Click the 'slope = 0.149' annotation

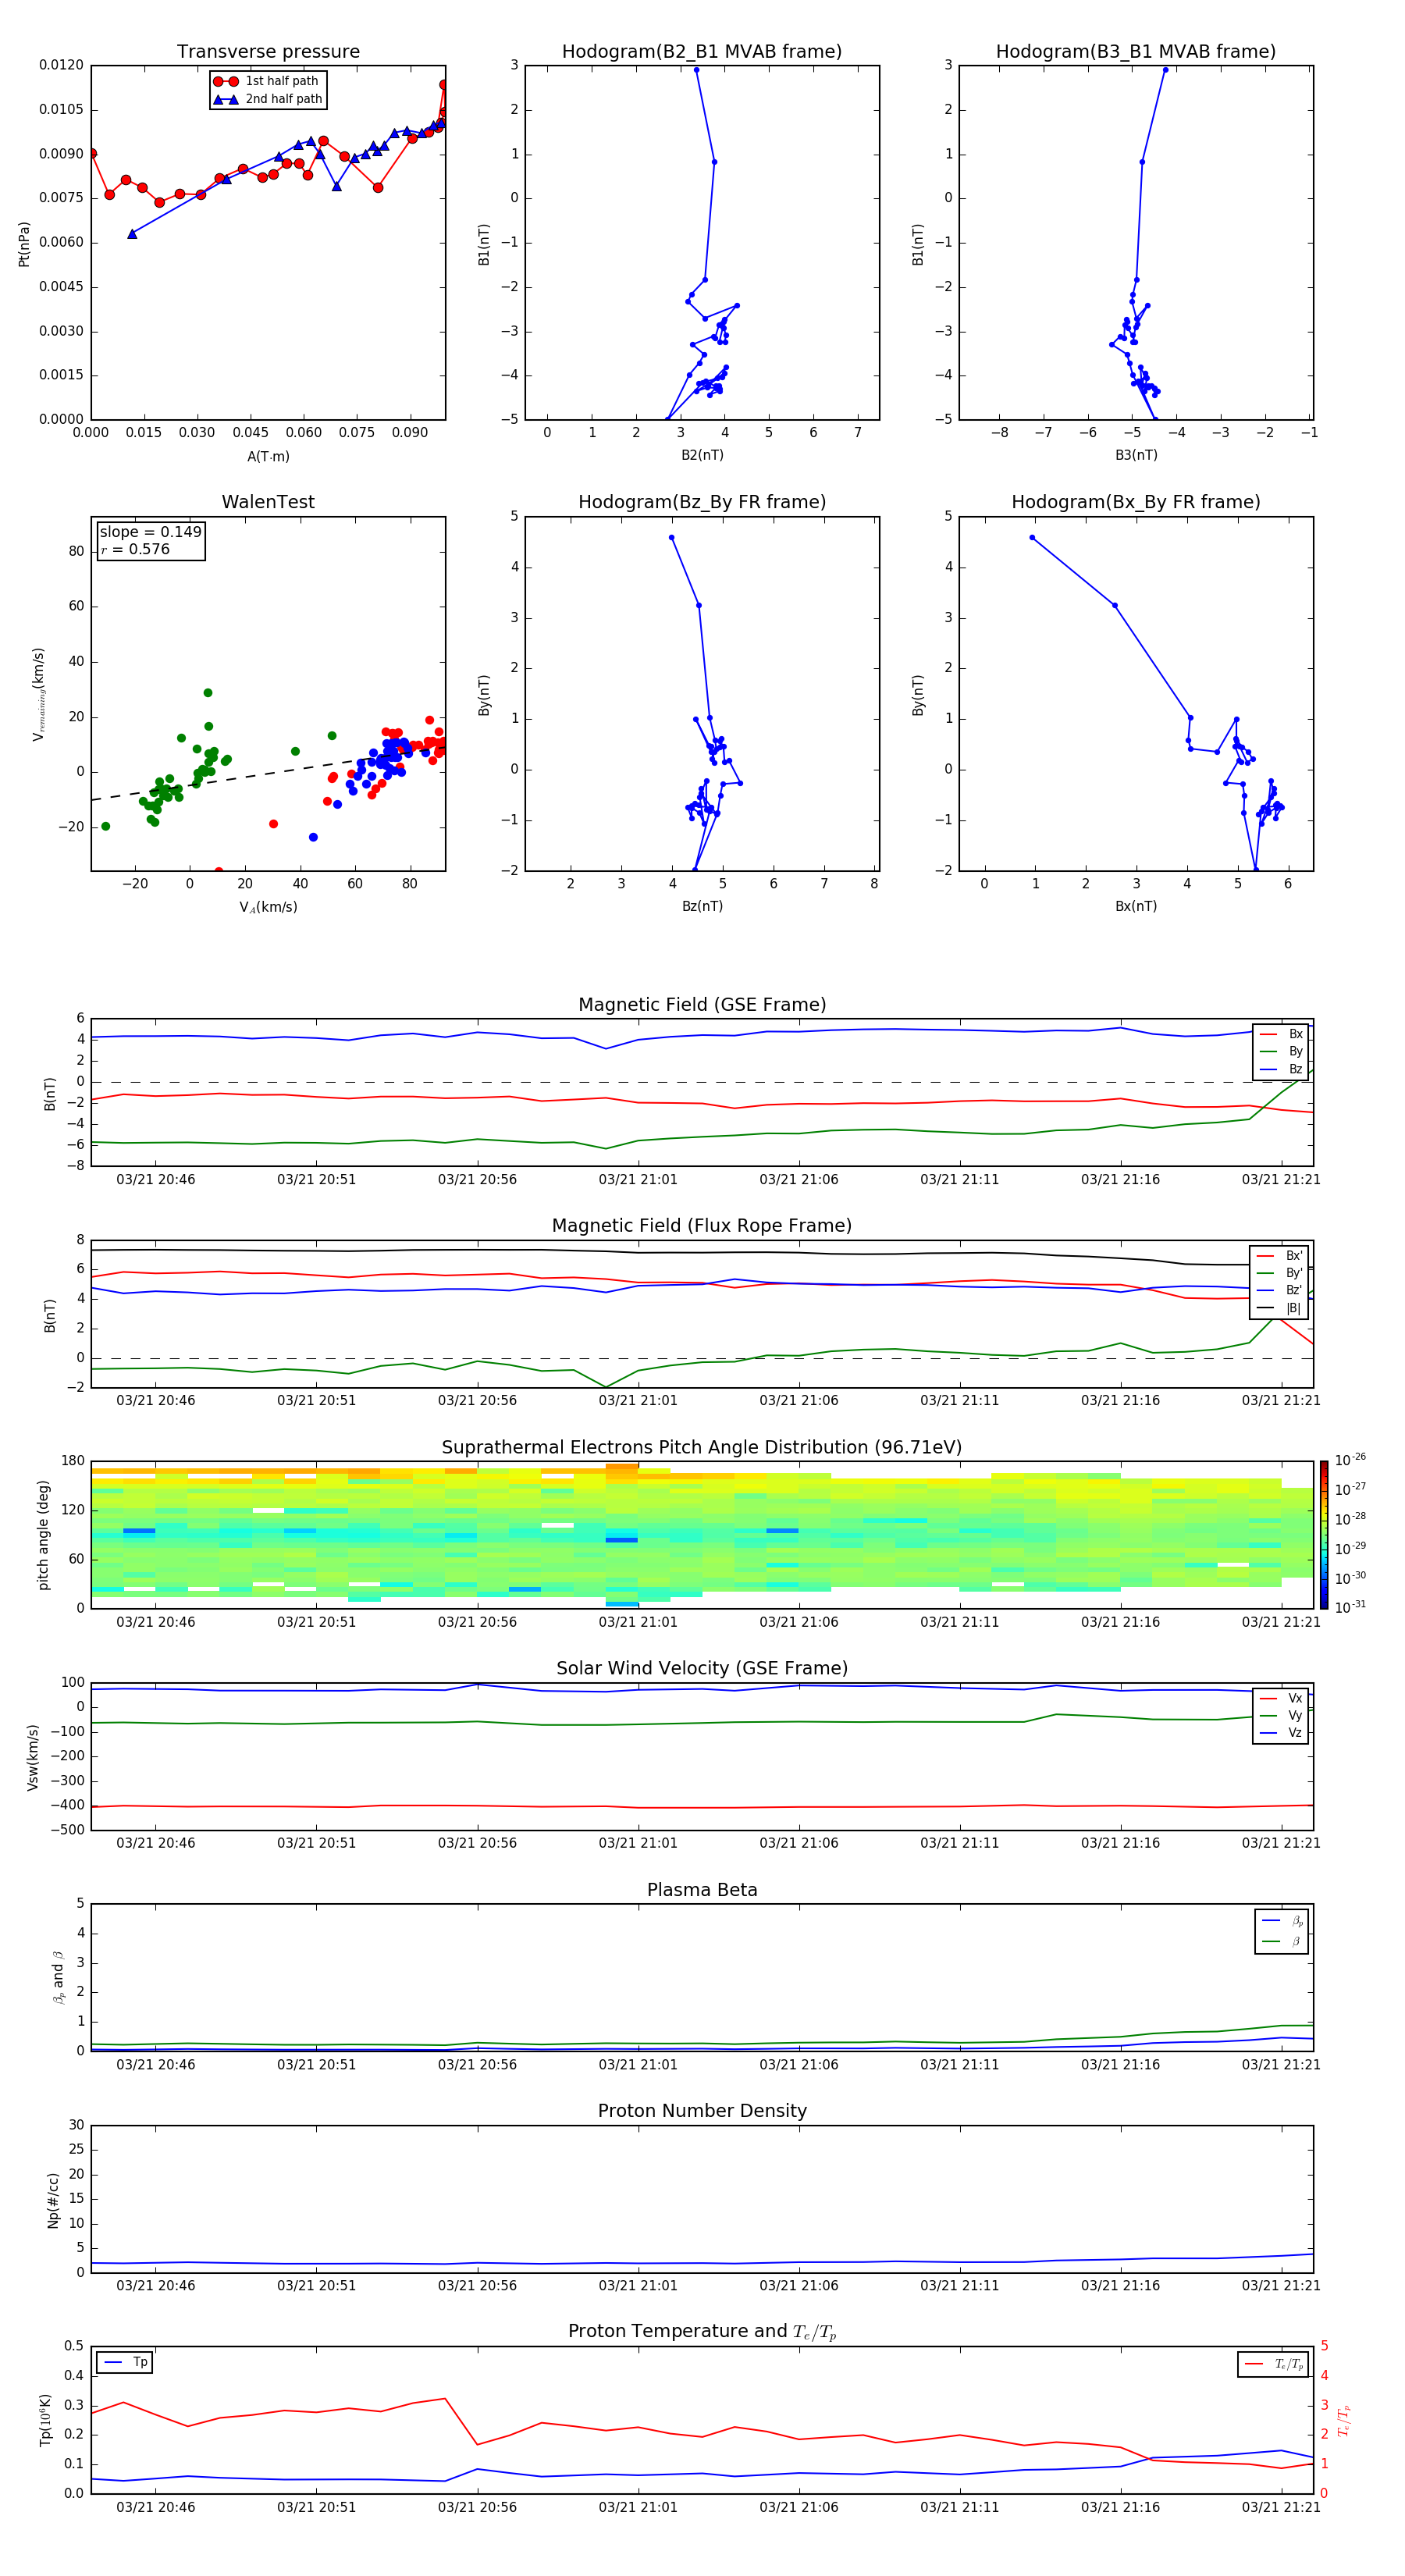click(x=150, y=532)
